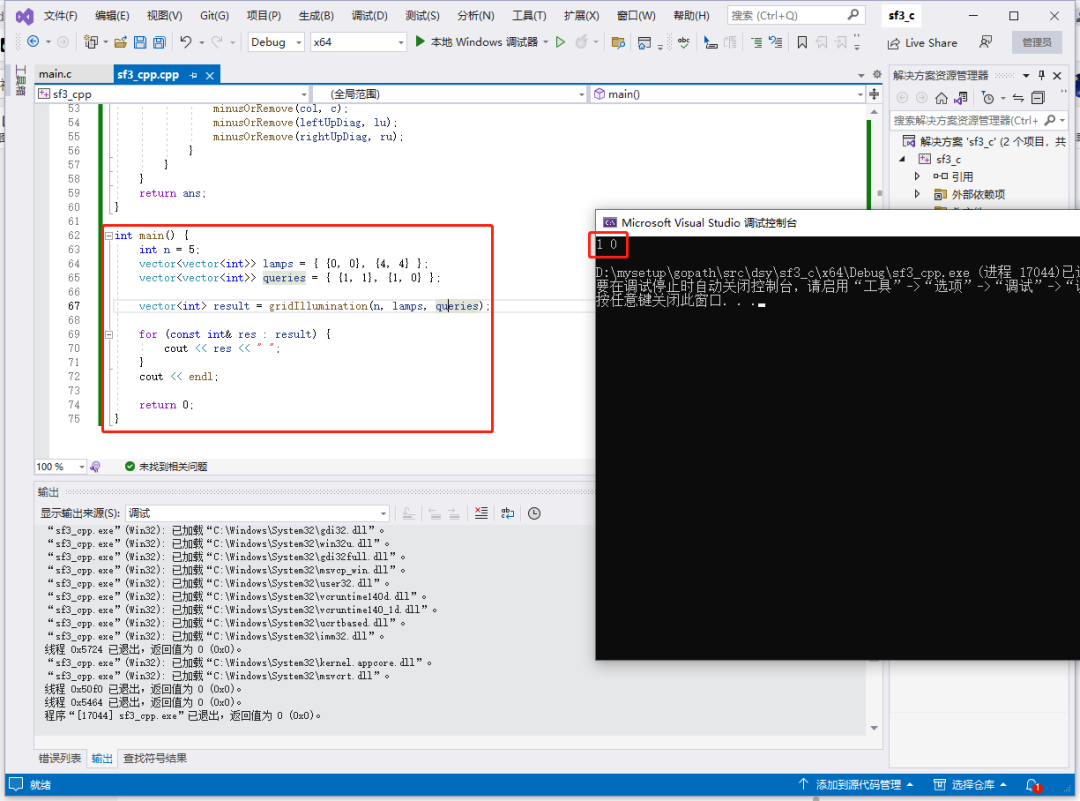Click the Solution Explorer search field

tap(978, 121)
